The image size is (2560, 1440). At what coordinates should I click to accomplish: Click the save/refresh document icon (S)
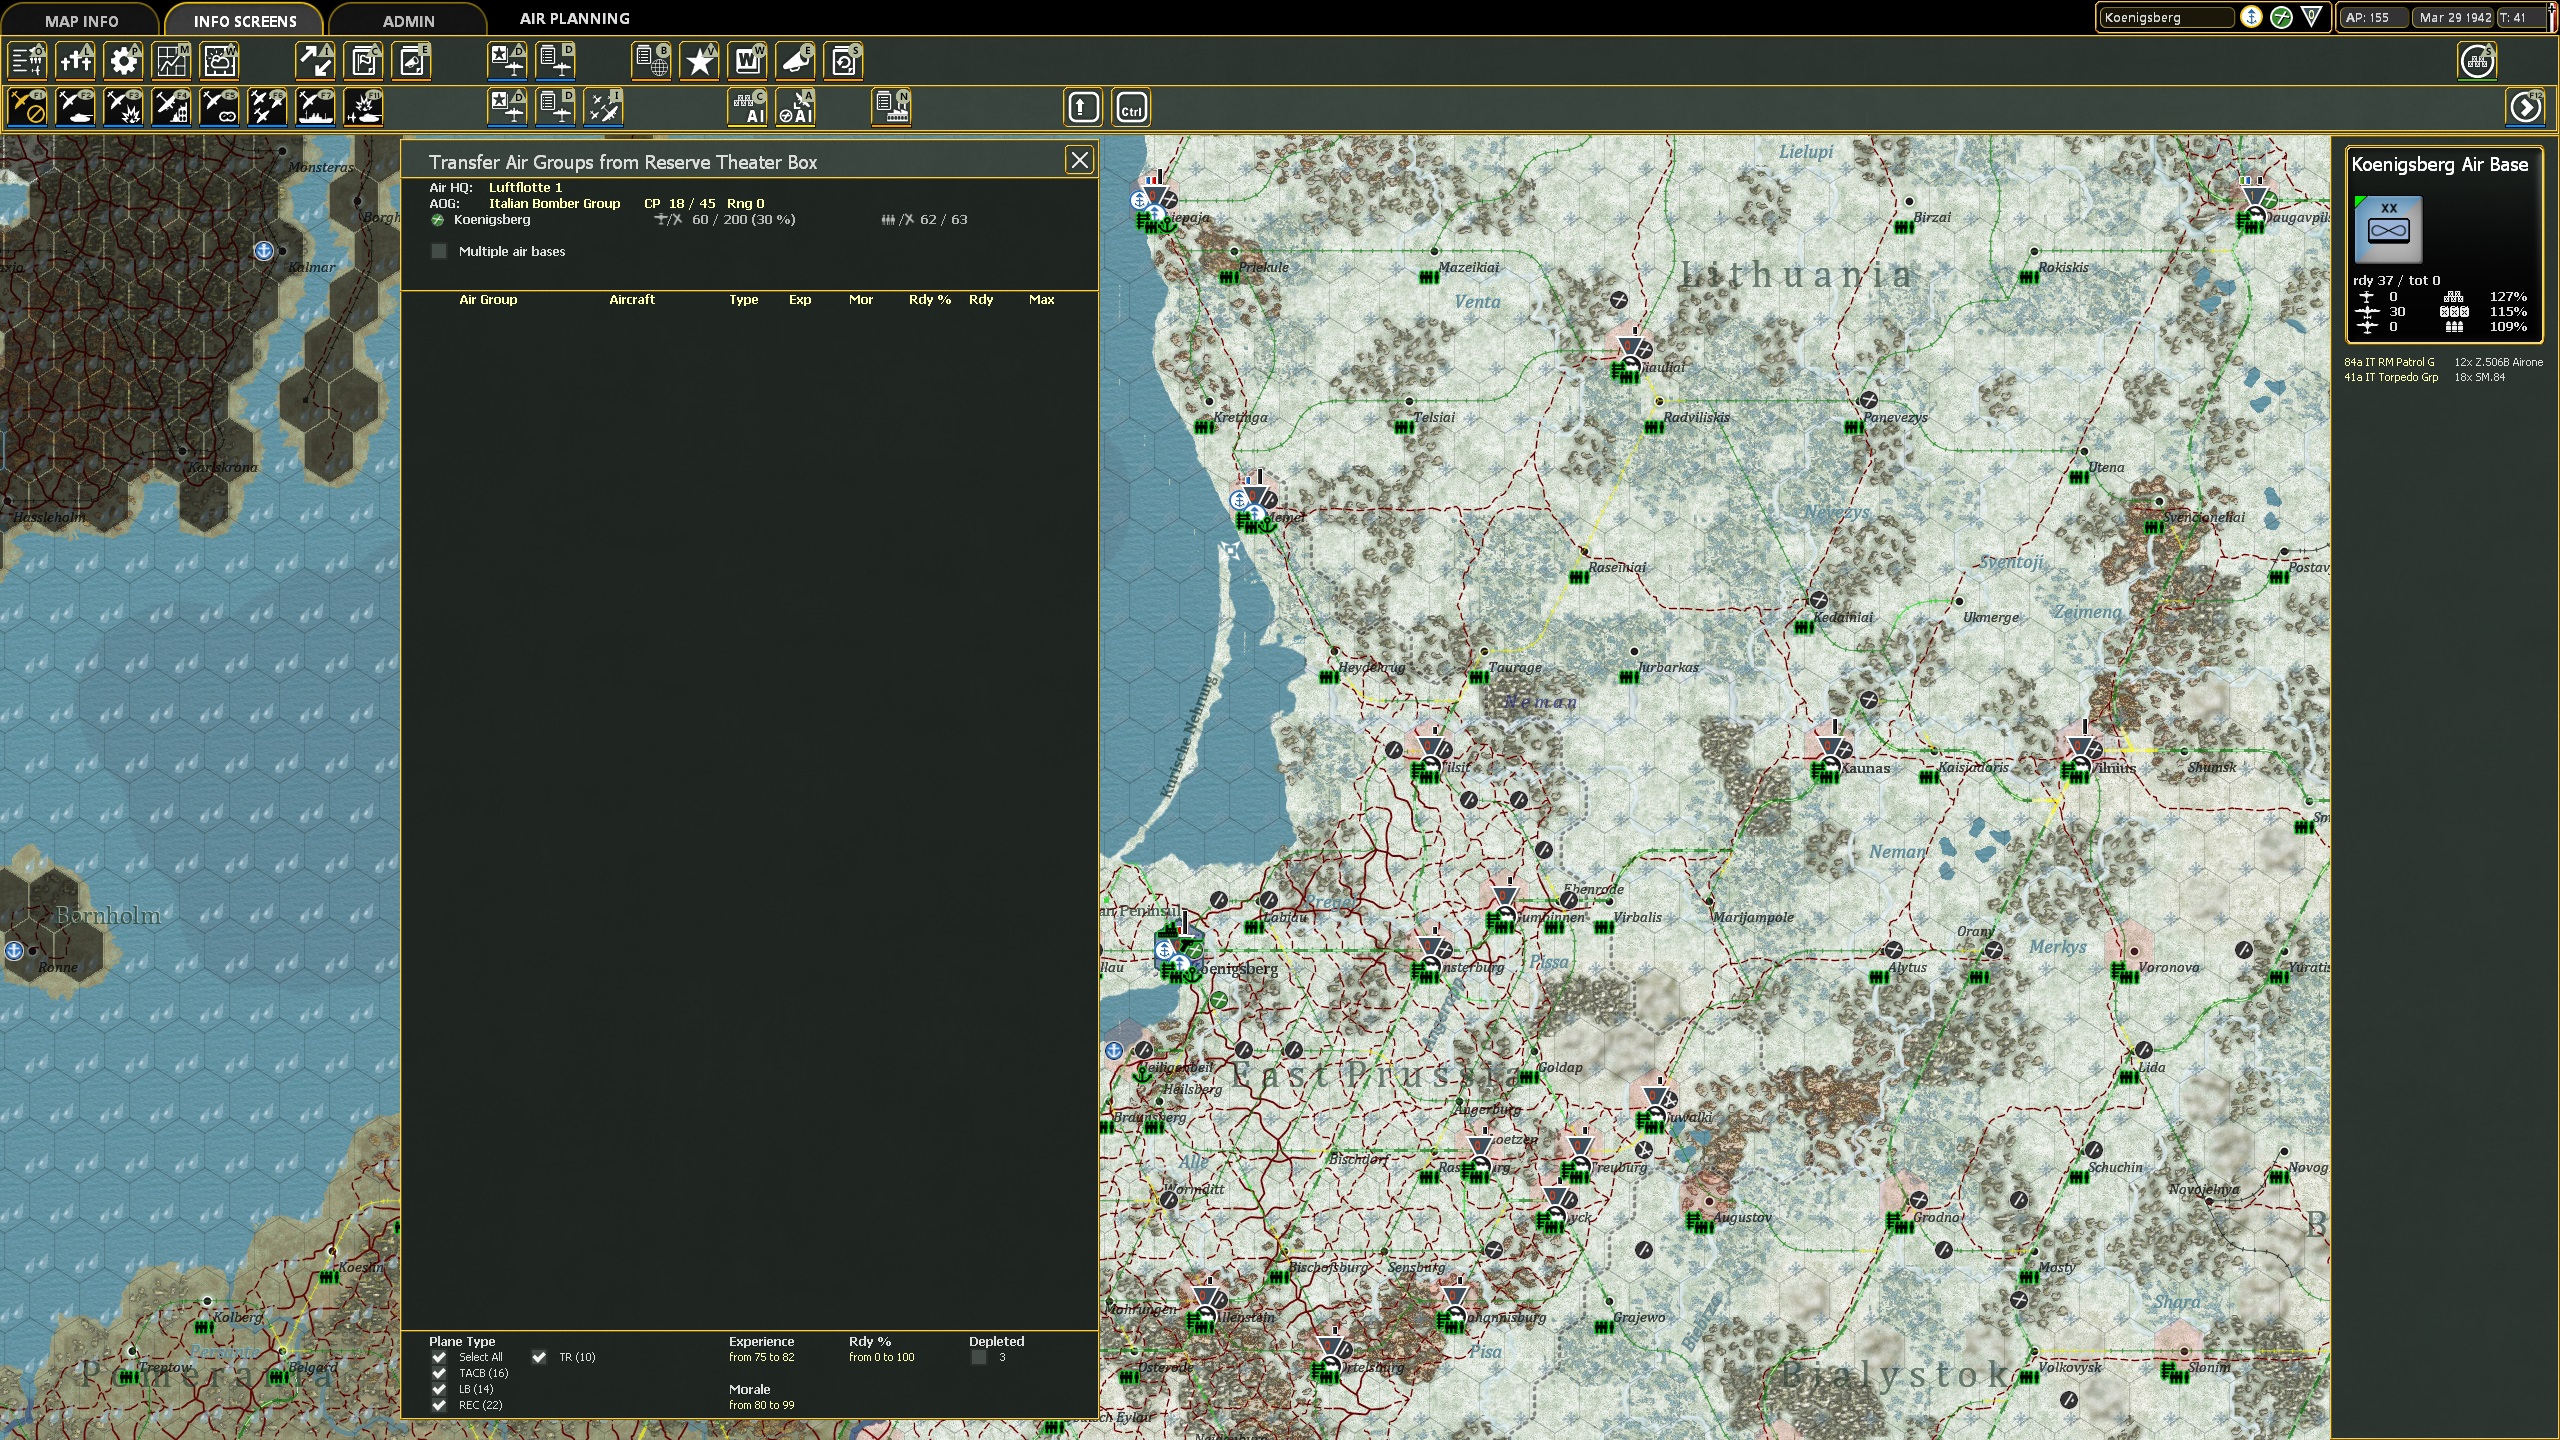(x=844, y=61)
